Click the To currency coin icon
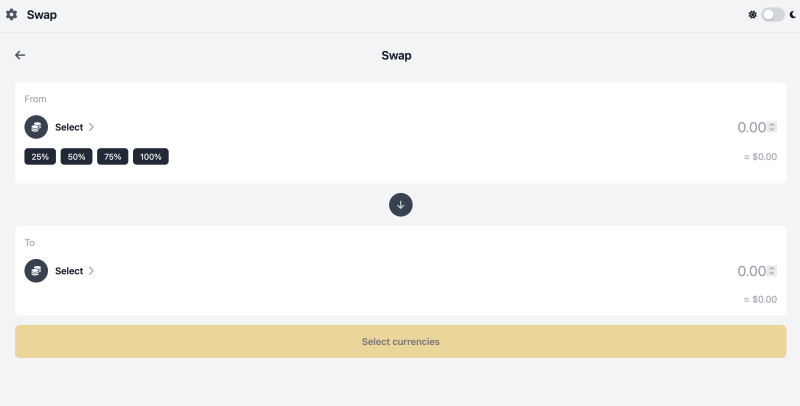 tap(36, 270)
